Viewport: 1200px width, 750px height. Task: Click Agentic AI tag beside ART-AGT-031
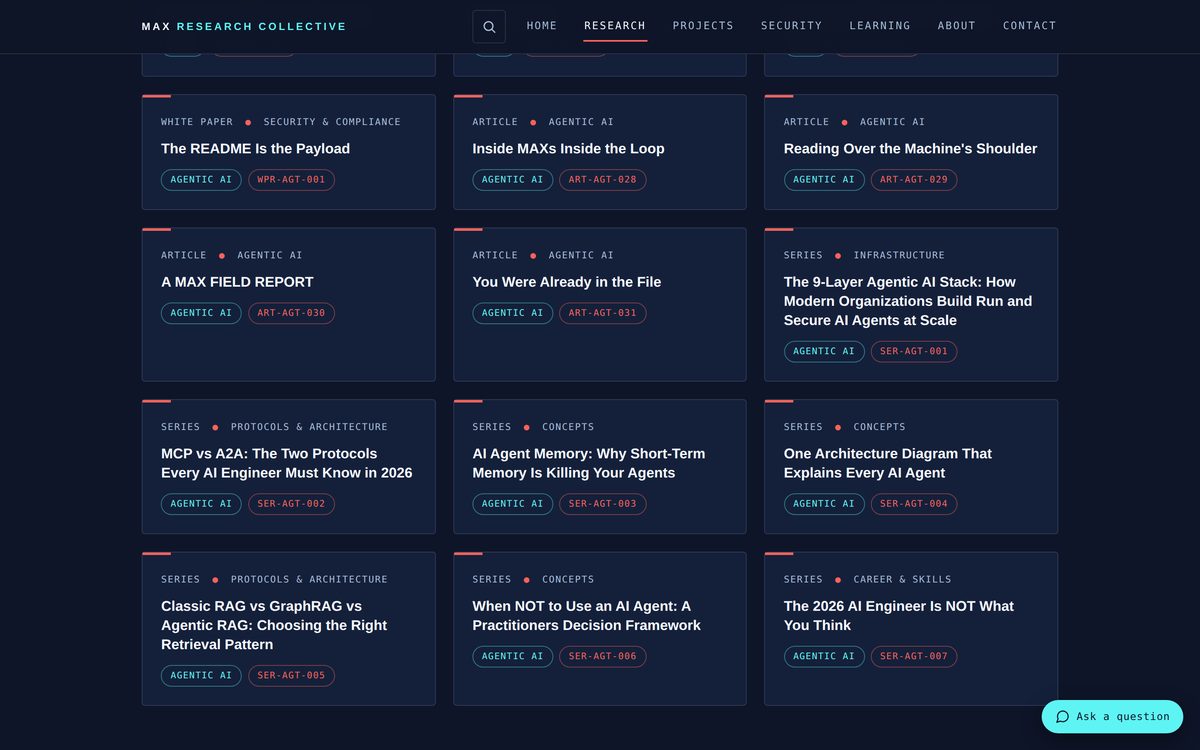513,313
